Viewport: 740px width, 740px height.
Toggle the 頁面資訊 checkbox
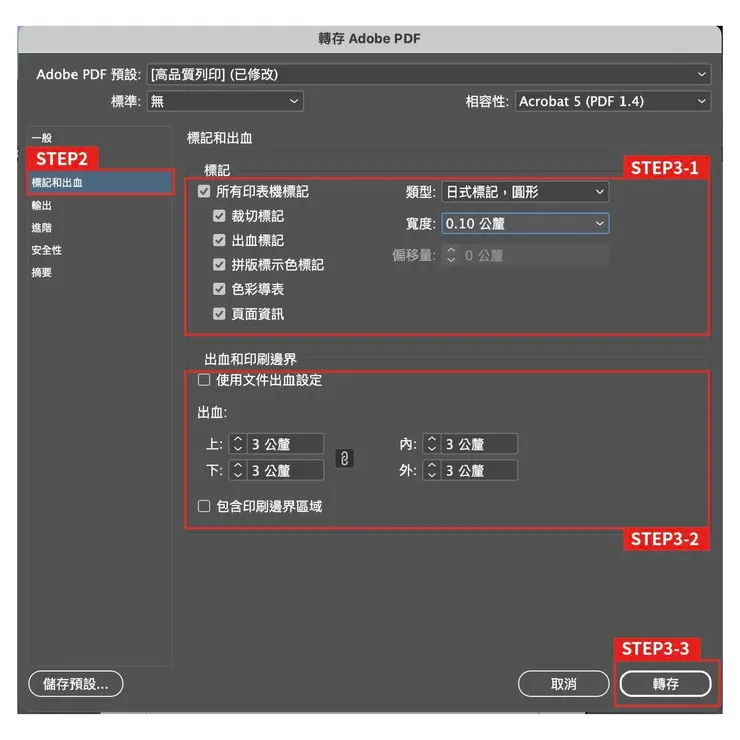pyautogui.click(x=219, y=314)
